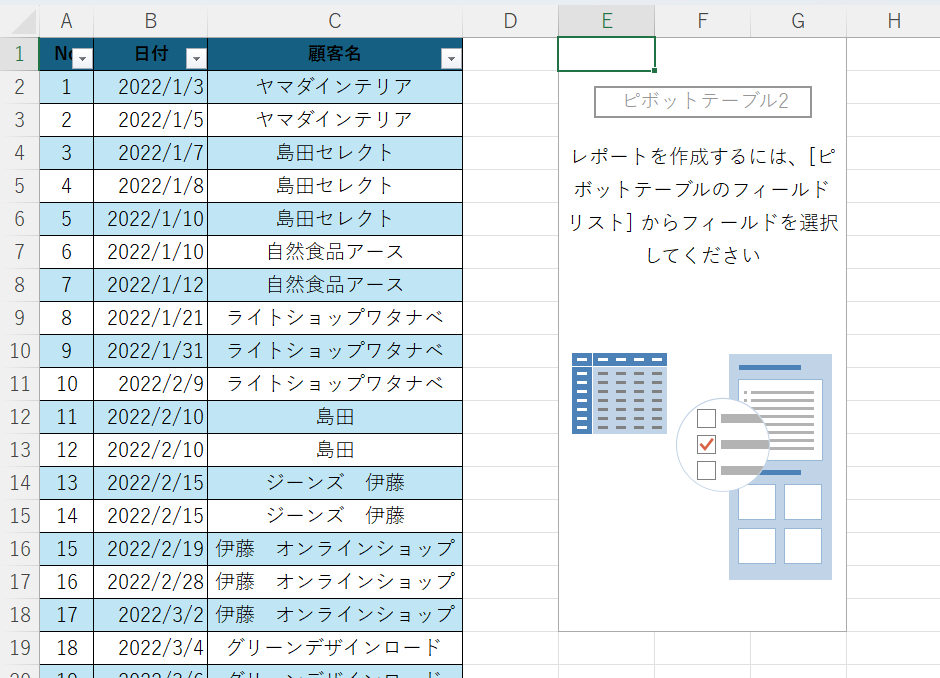The height and width of the screenshot is (678, 940).
Task: Open the No column filter dropdown
Action: [x=82, y=59]
